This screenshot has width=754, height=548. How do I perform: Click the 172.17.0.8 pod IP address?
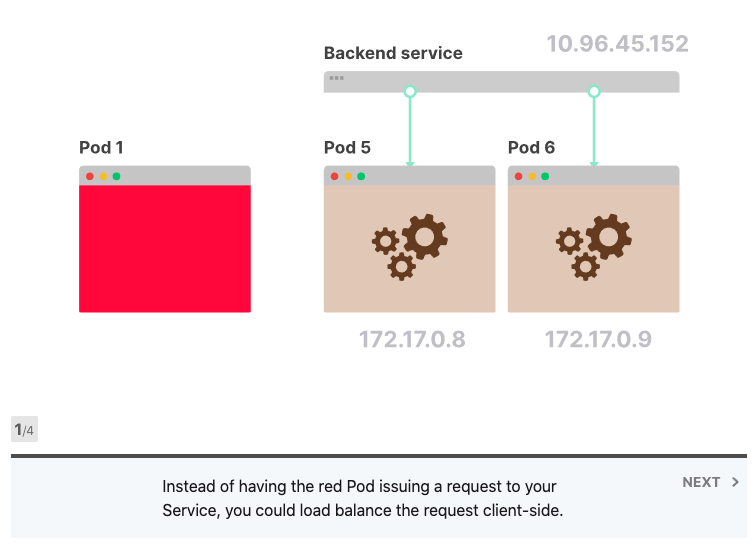pos(412,340)
